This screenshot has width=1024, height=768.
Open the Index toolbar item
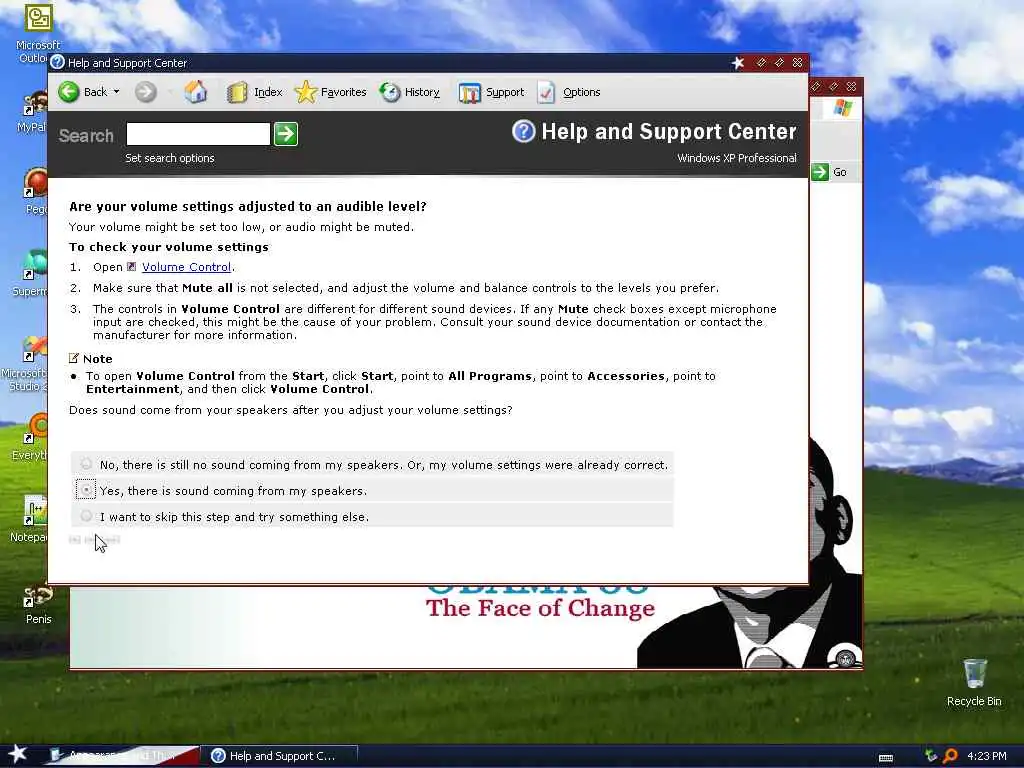click(255, 92)
